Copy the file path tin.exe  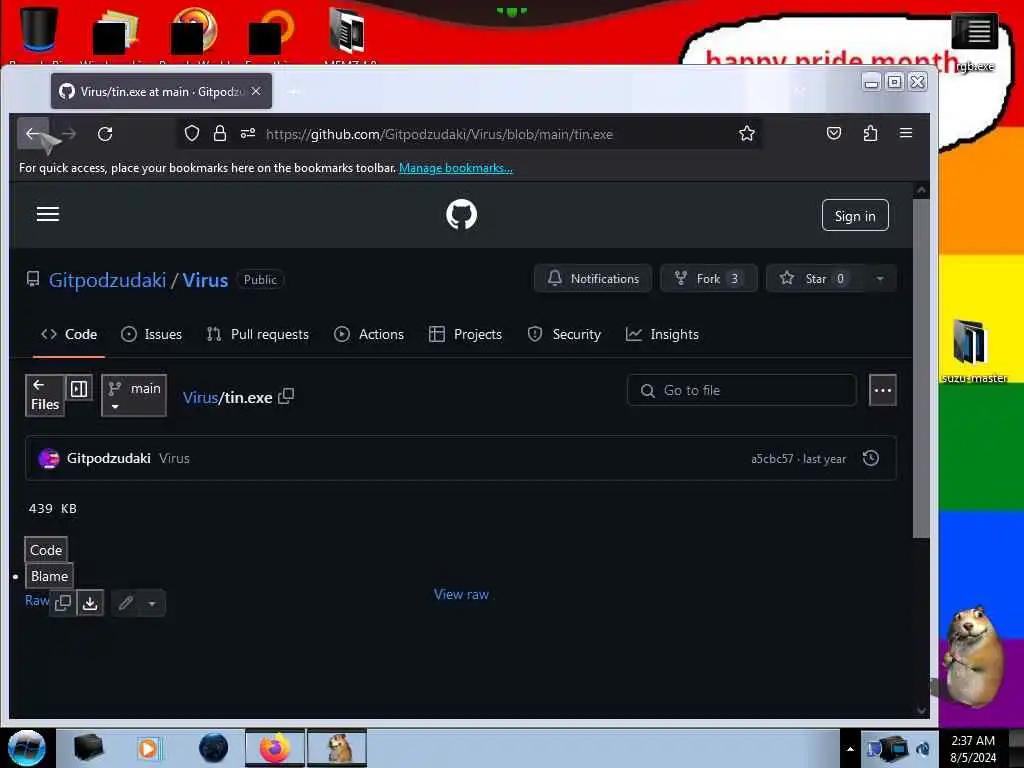[286, 396]
